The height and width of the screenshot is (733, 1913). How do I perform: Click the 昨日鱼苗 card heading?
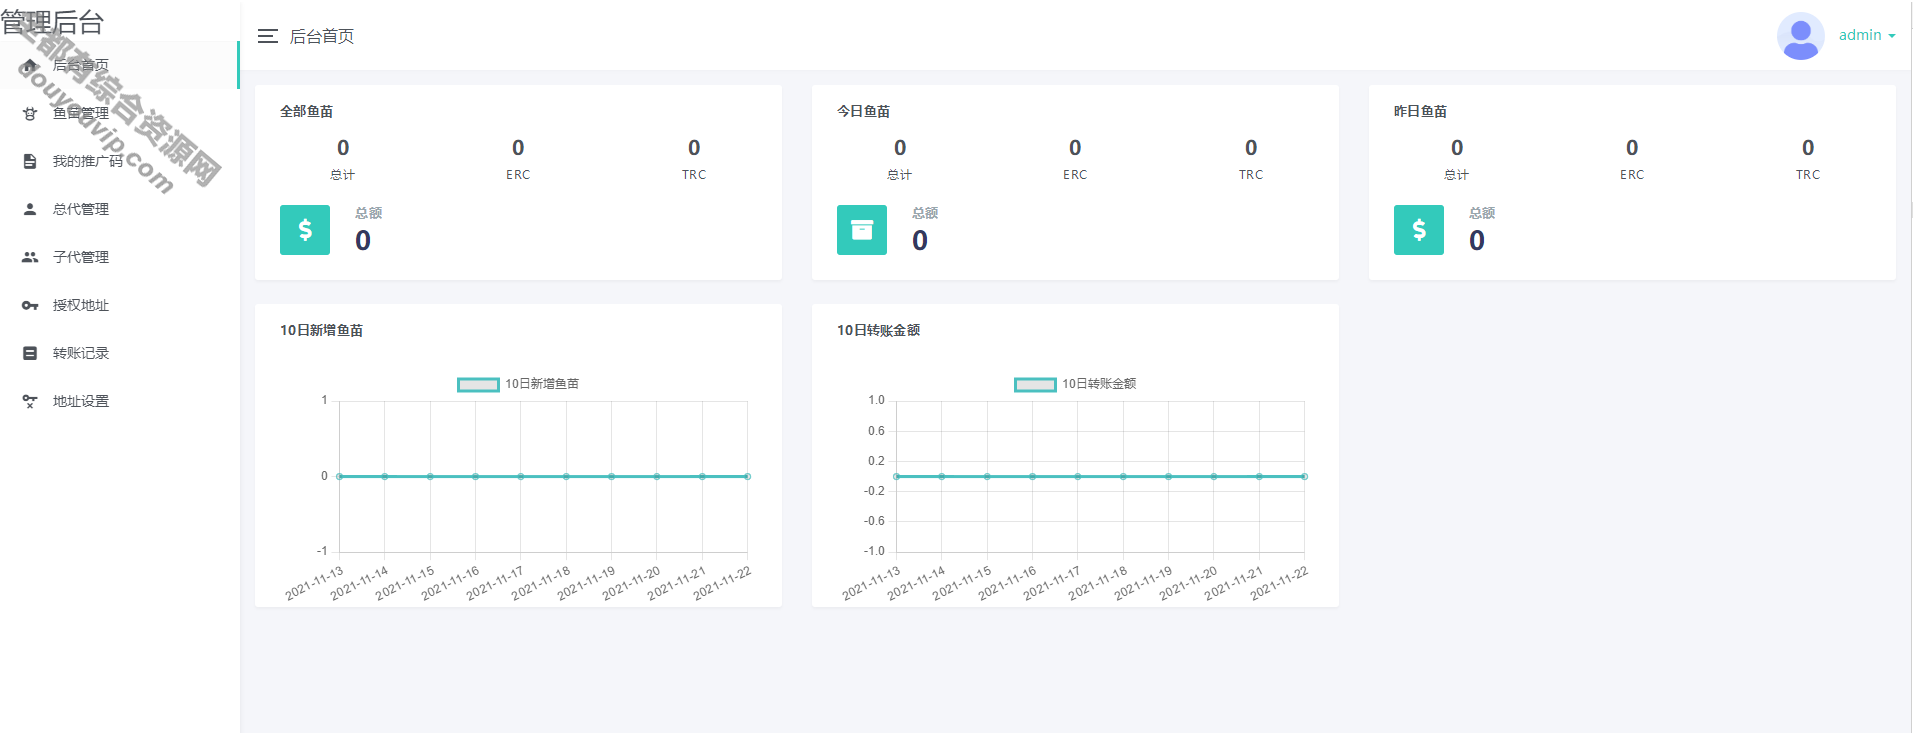pos(1421,111)
